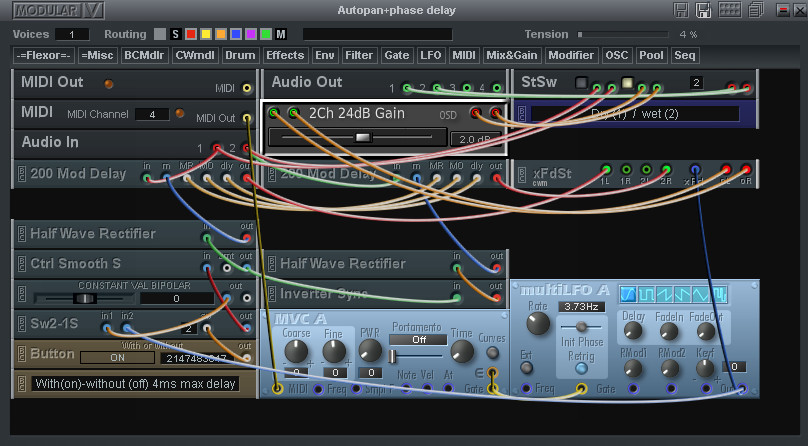Toggle the Ext button on multiLFO A
The image size is (808, 446).
click(x=526, y=367)
